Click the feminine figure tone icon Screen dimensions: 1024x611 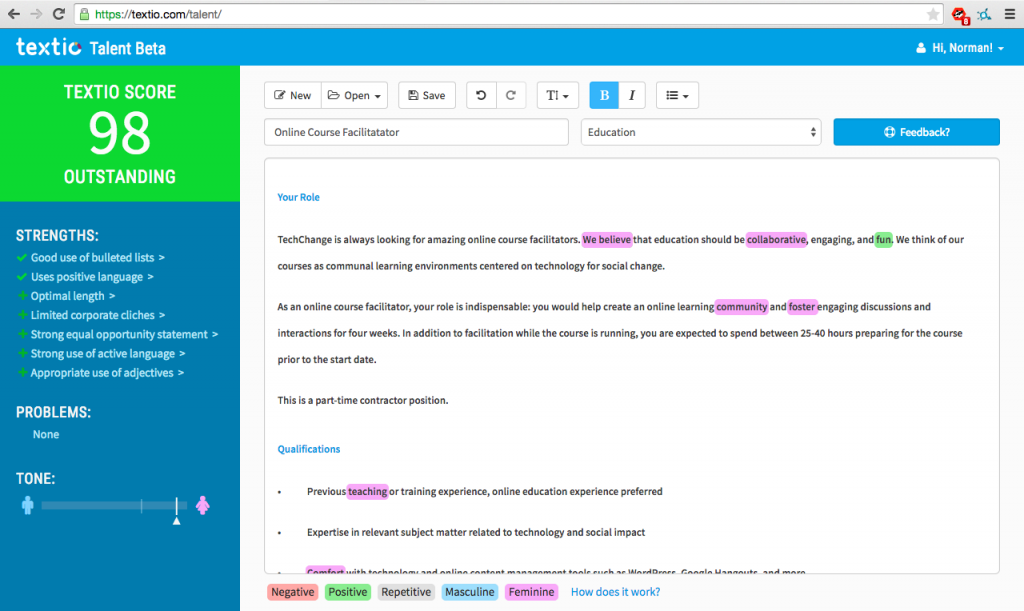(202, 505)
